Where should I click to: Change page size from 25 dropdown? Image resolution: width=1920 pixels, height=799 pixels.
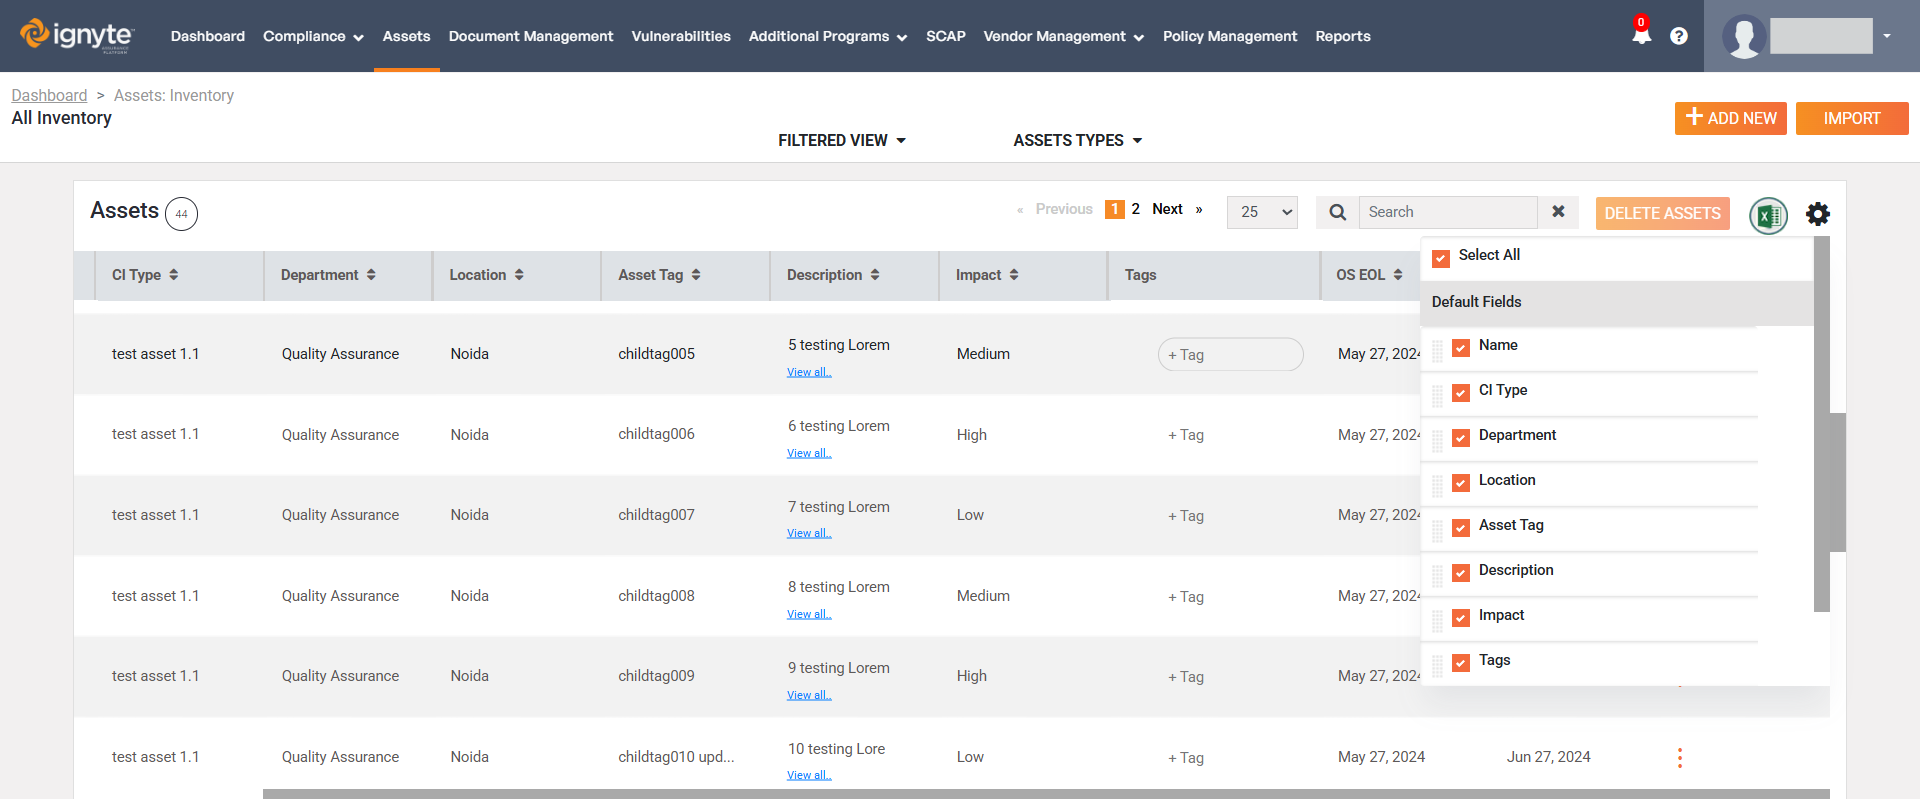[1262, 212]
